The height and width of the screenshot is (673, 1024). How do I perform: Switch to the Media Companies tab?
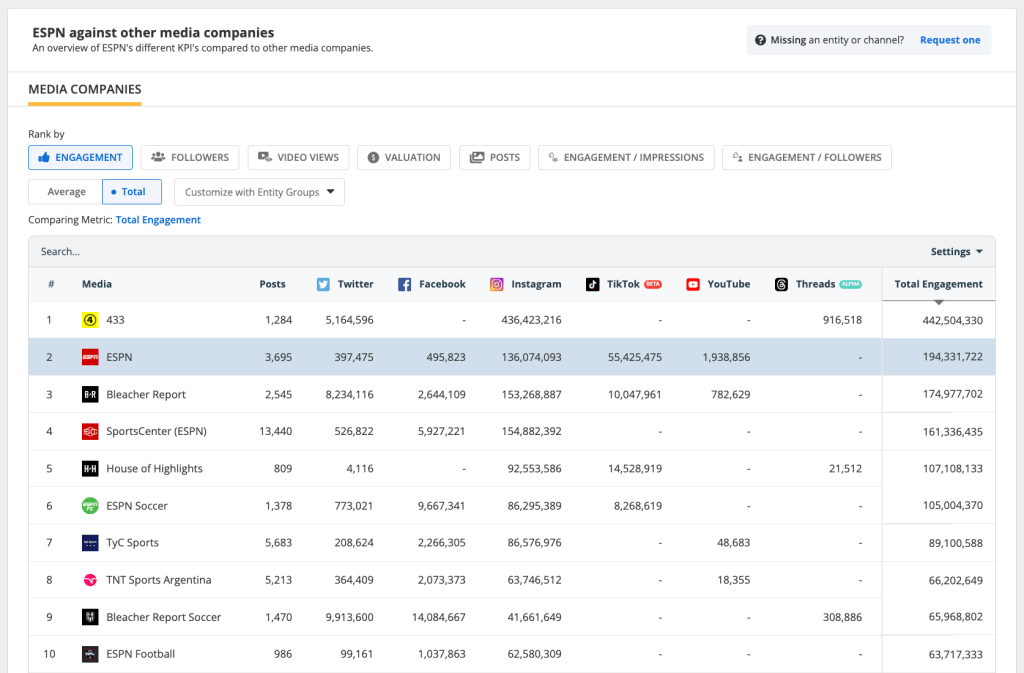[85, 89]
